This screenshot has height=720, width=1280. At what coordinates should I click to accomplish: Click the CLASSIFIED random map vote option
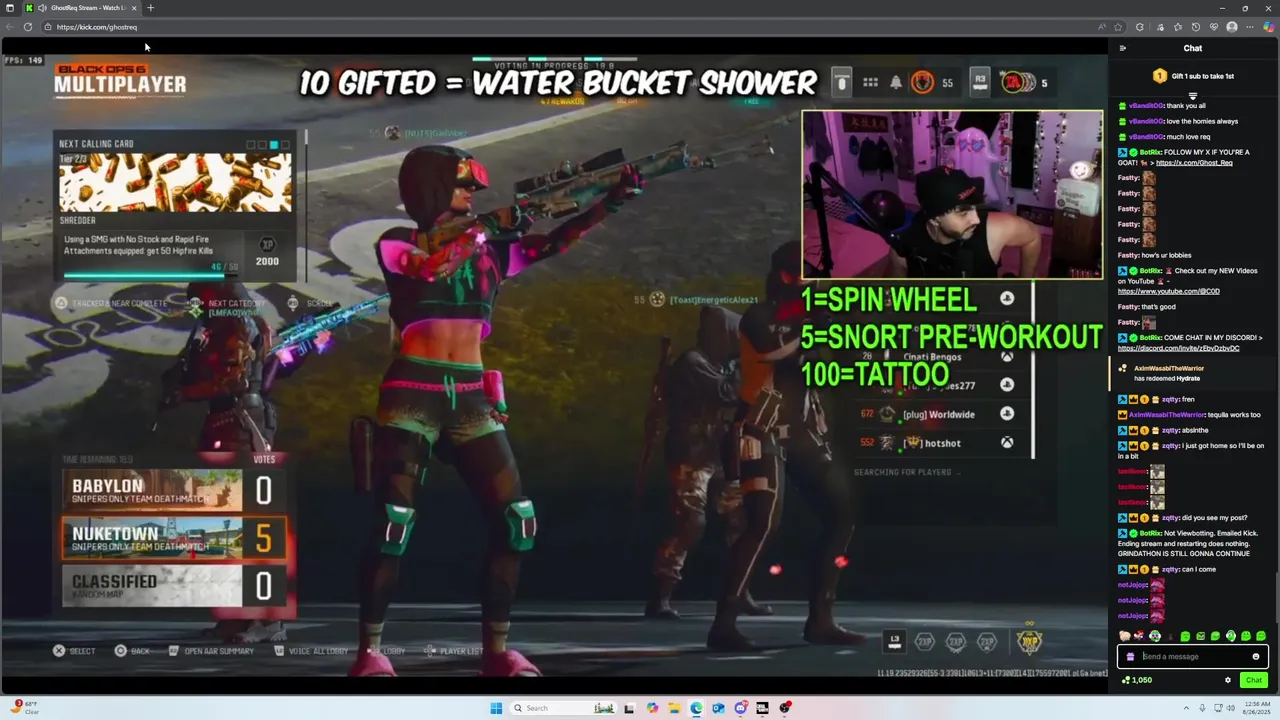tap(175, 585)
